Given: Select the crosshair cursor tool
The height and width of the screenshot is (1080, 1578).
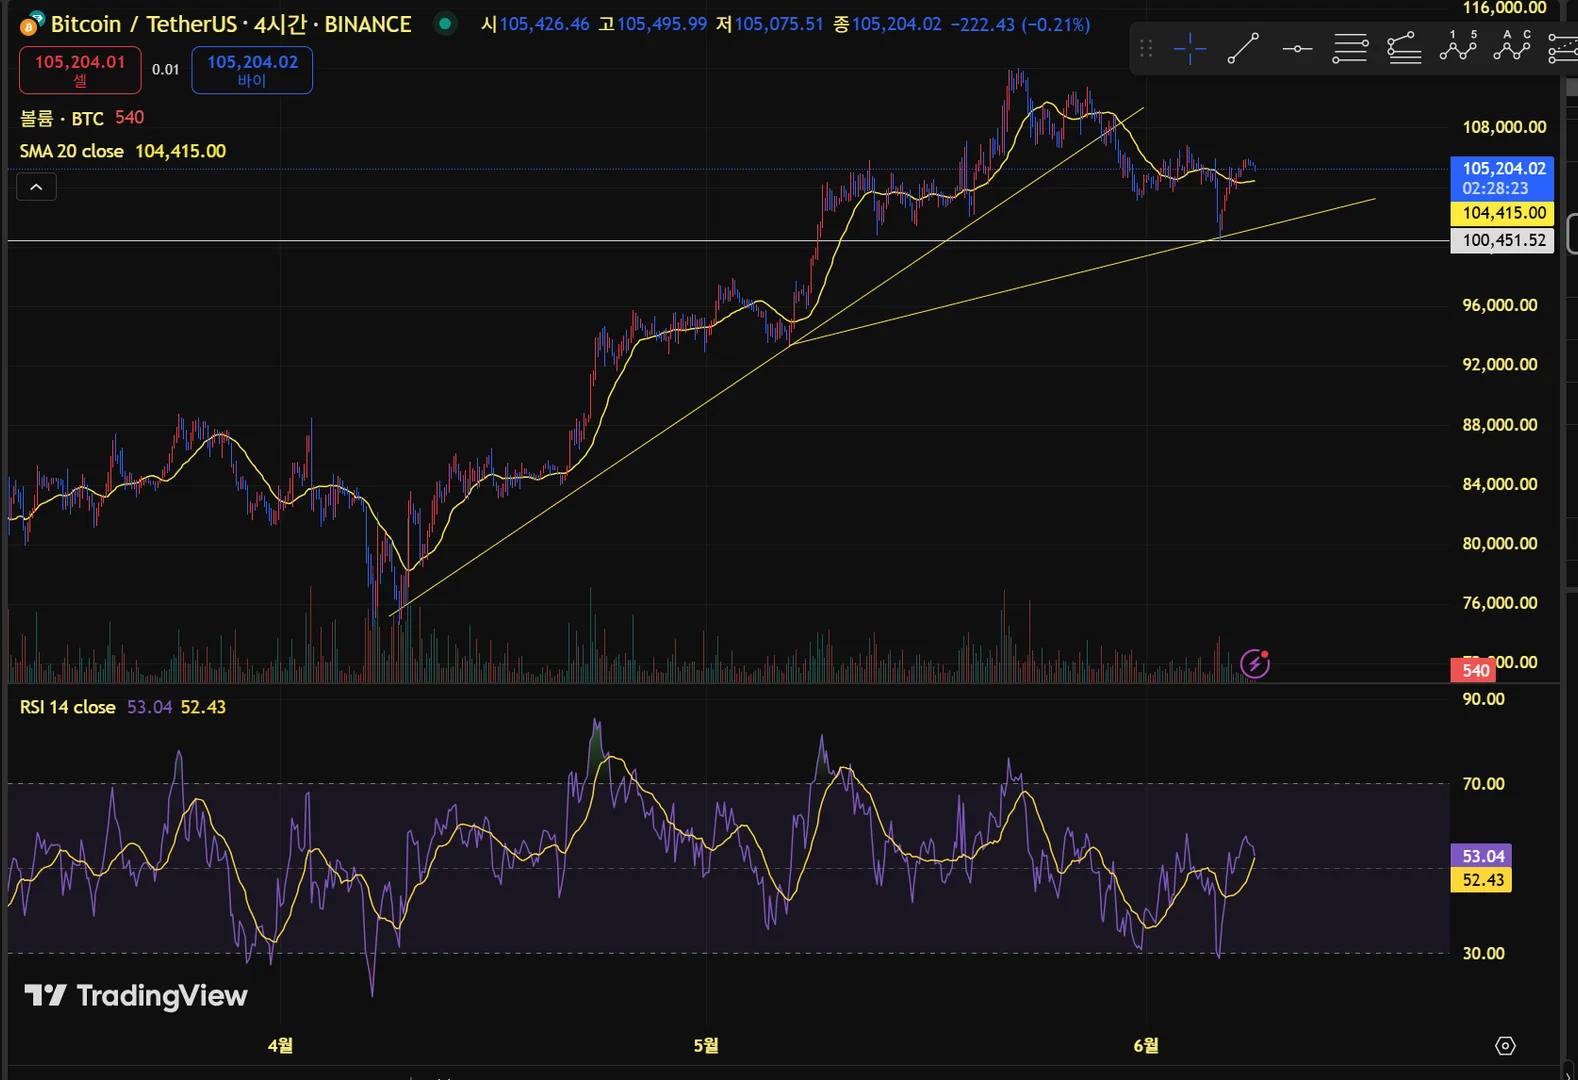Looking at the screenshot, I should click(x=1189, y=48).
